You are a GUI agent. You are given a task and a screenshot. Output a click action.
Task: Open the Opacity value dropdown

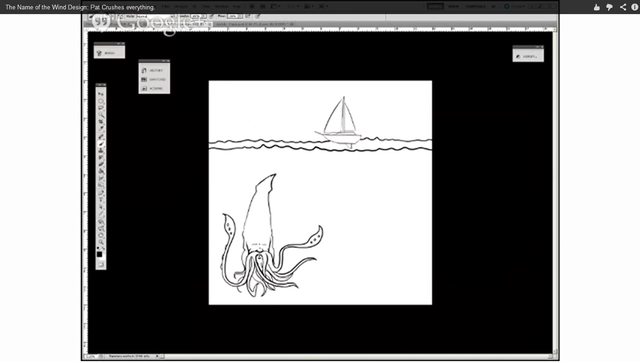197,16
